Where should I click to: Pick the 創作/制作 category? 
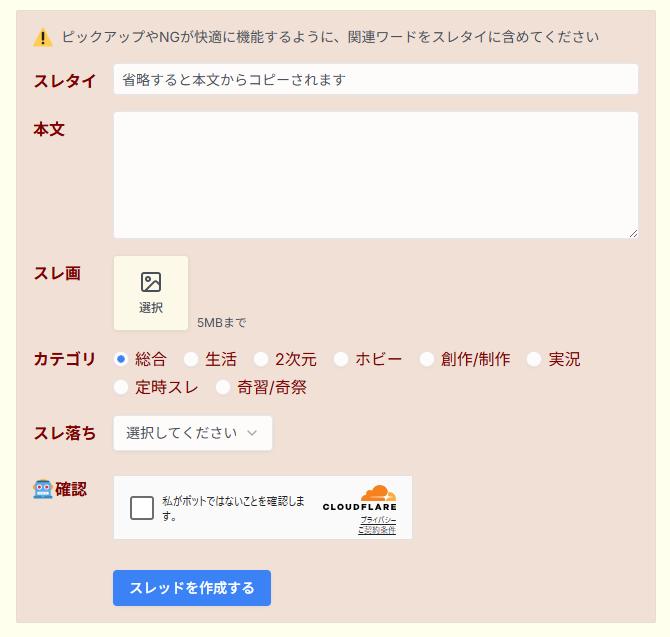(x=427, y=359)
